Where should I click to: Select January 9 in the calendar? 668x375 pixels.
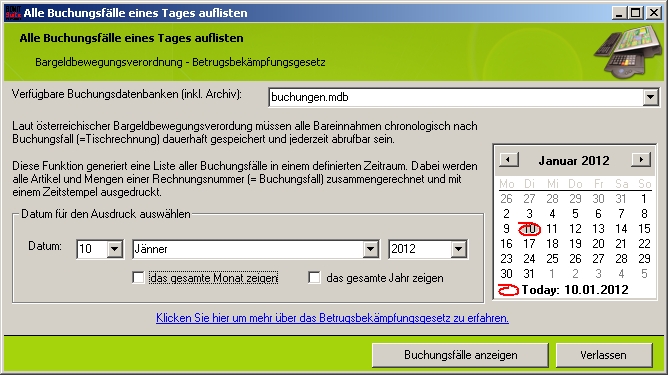click(x=506, y=229)
